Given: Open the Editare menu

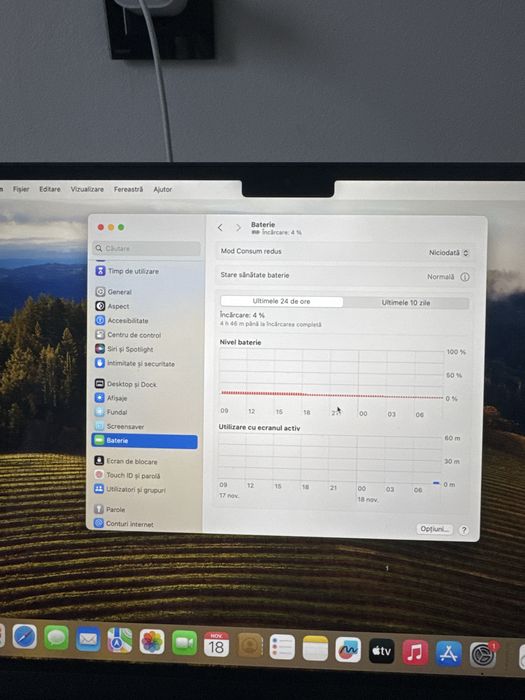Looking at the screenshot, I should pos(50,189).
